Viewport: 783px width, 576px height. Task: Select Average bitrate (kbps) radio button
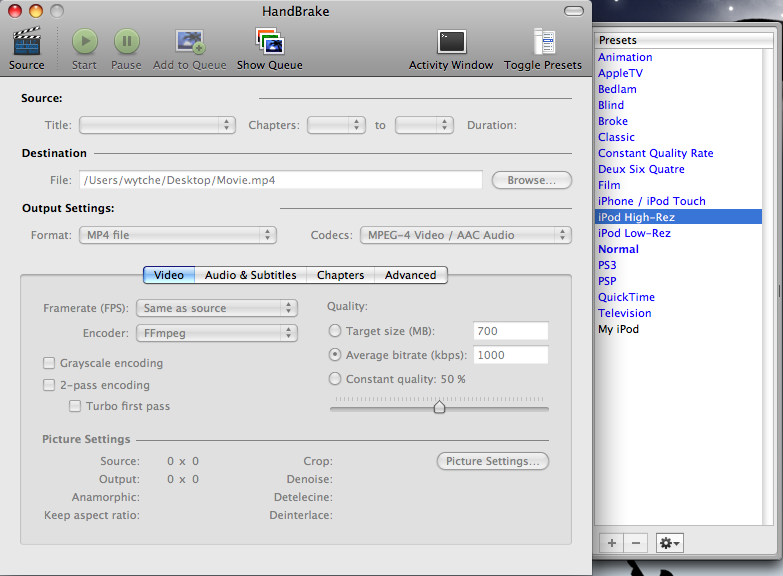335,355
